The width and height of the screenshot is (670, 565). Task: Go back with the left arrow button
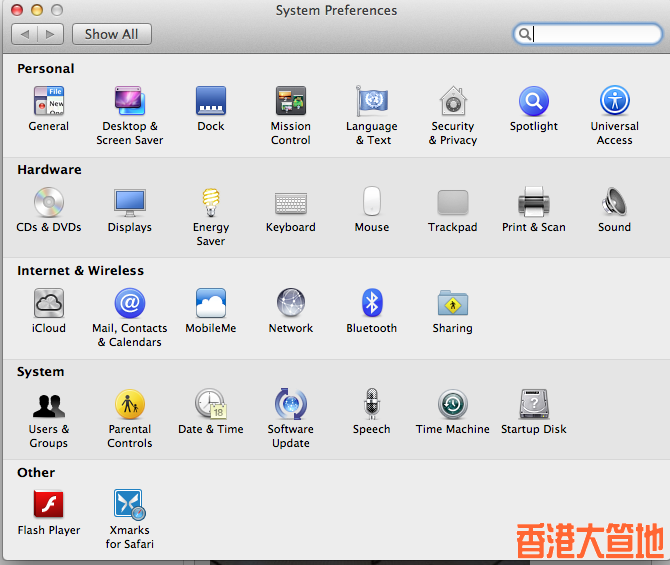click(x=25, y=34)
